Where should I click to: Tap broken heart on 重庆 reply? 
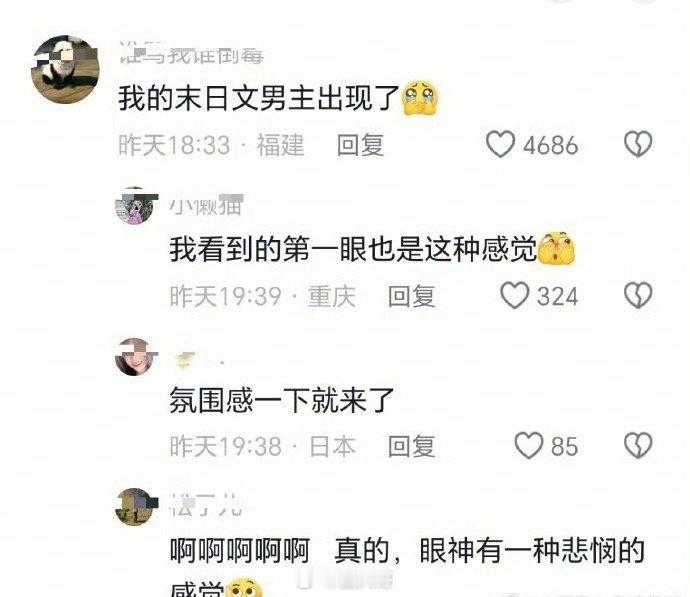[x=638, y=295]
